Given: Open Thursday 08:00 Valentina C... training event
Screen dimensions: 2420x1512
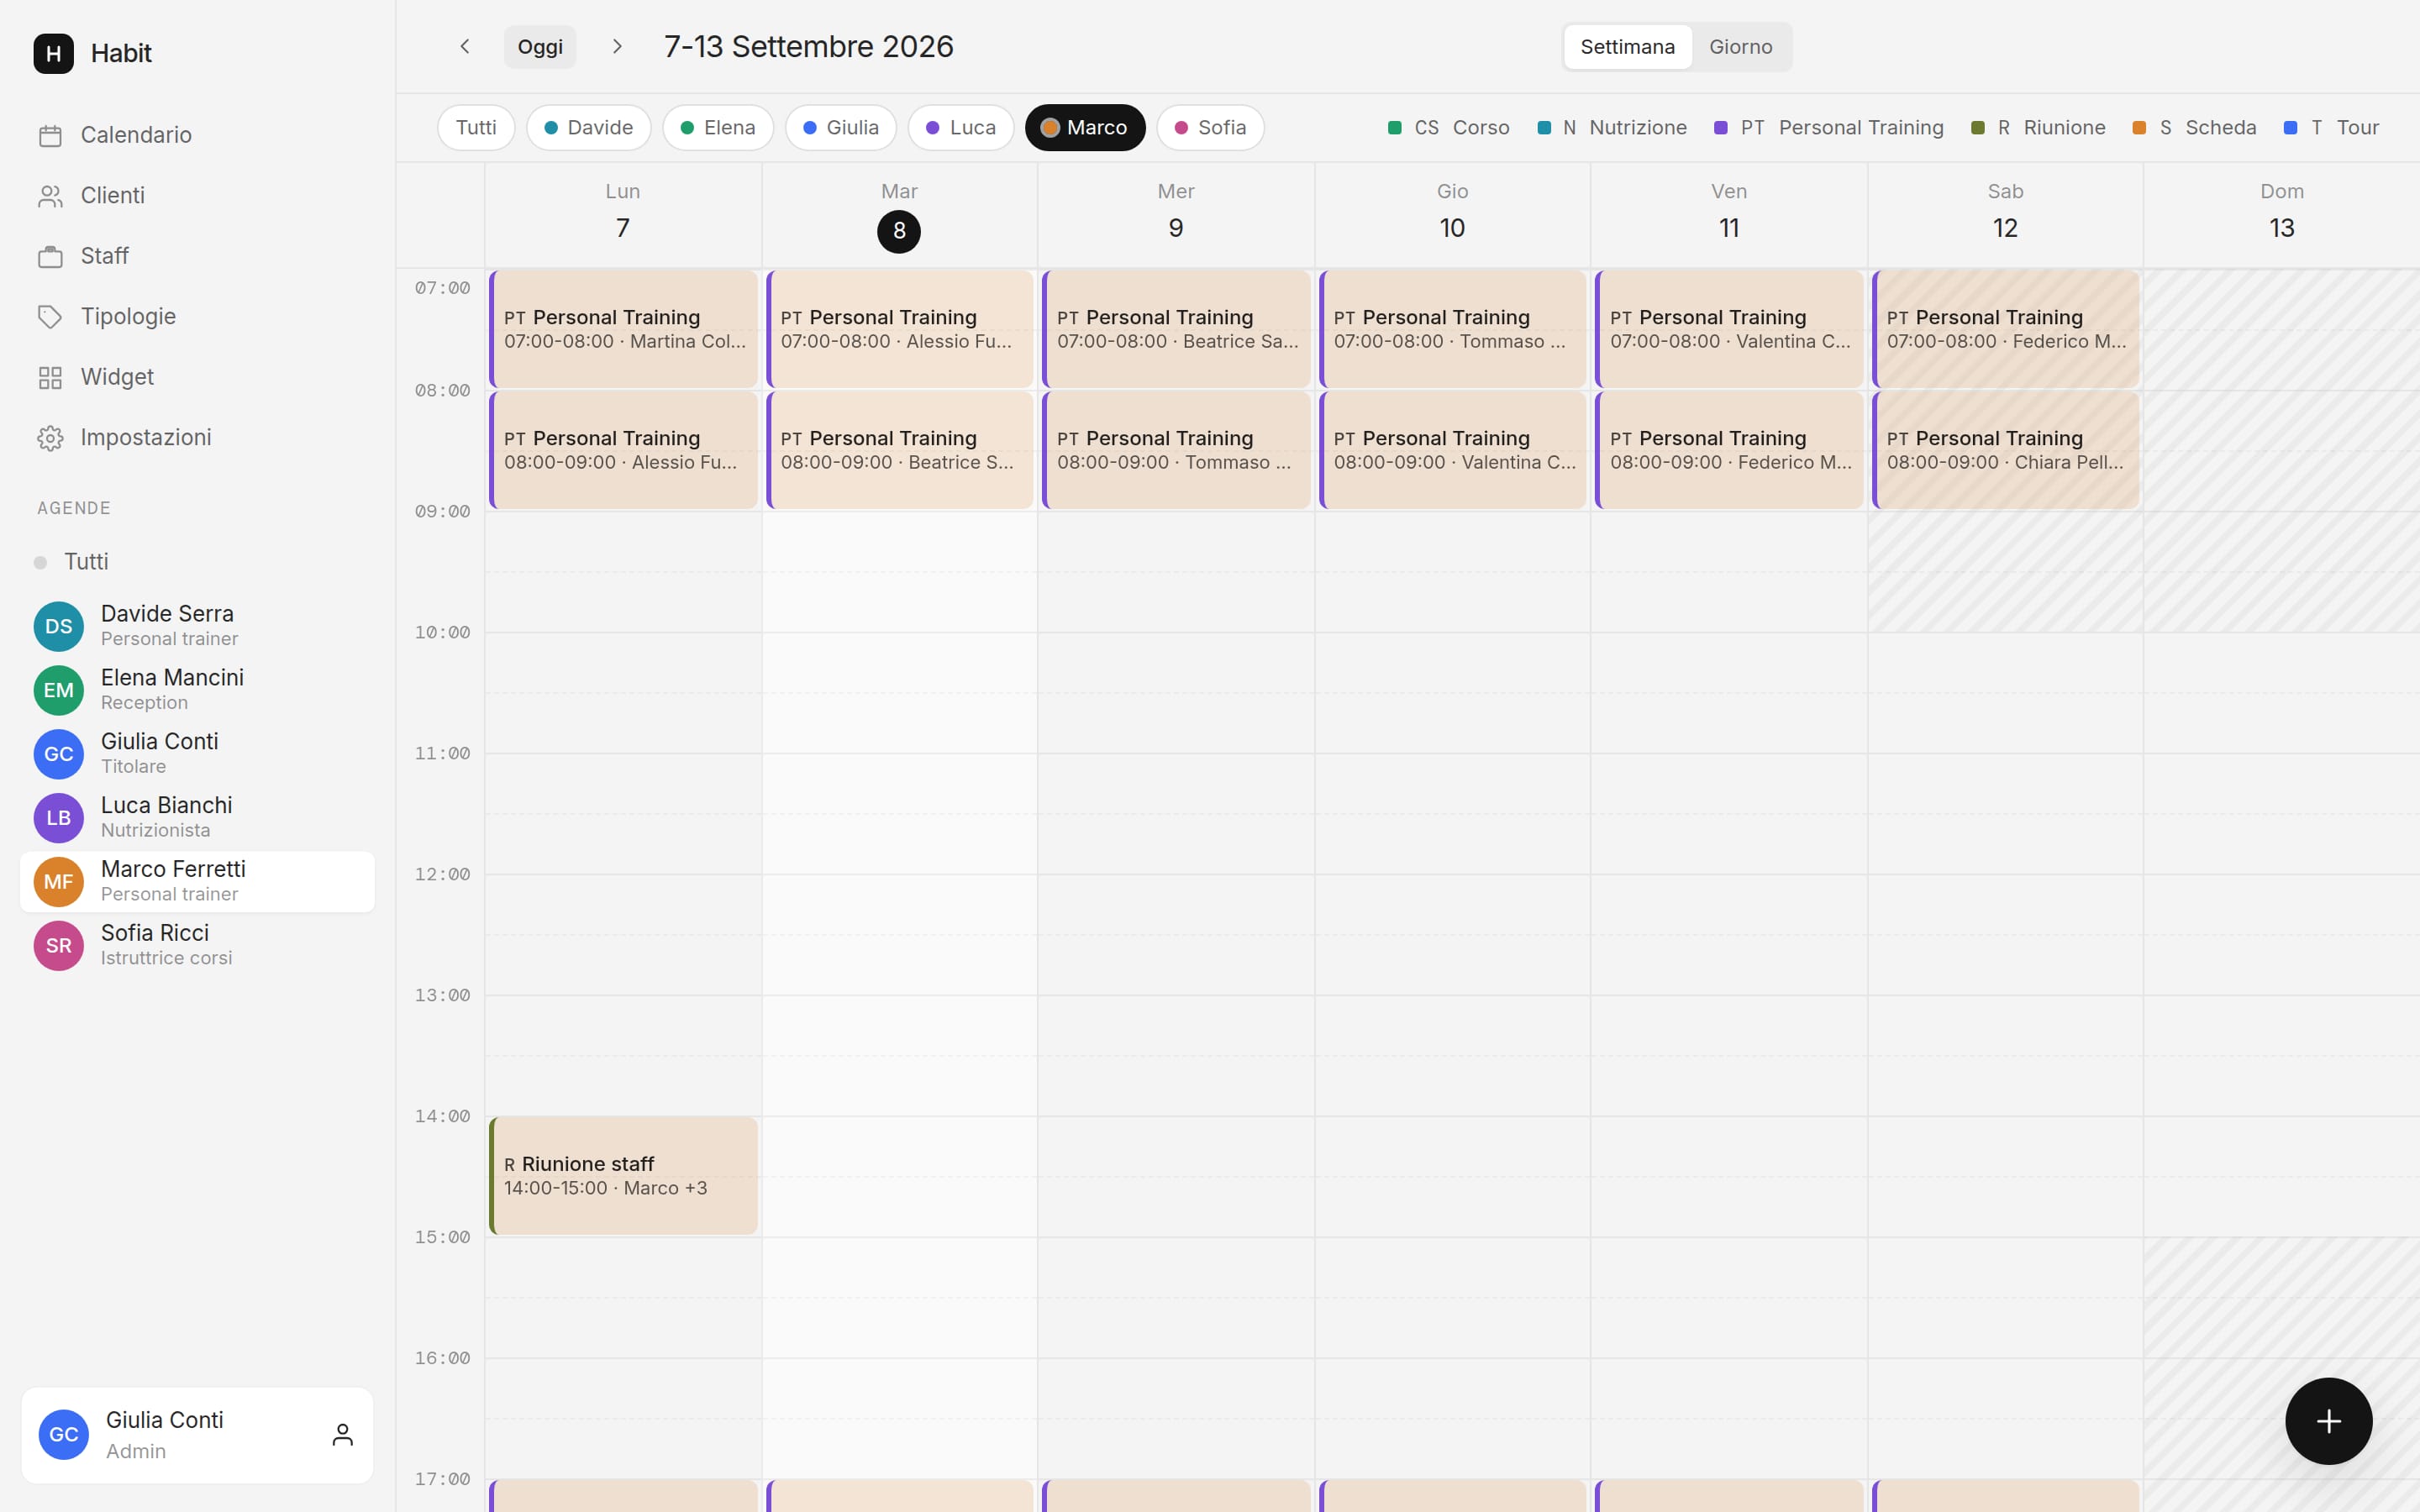Looking at the screenshot, I should coord(1453,450).
